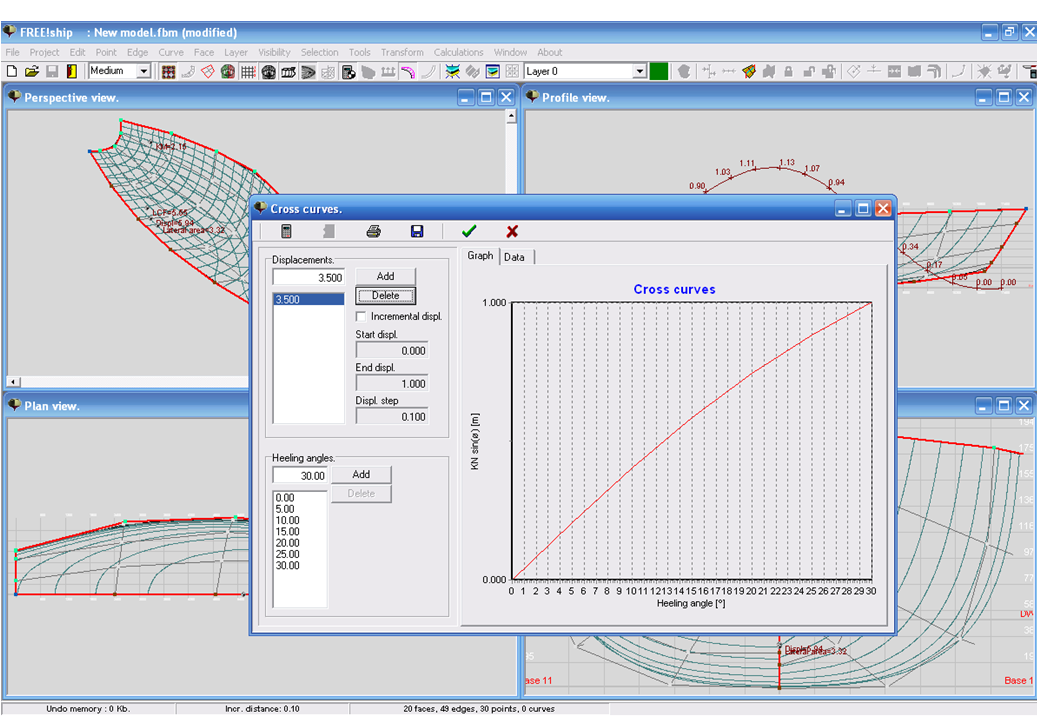Click the Start displ. field
1040x720 pixels.
[392, 351]
